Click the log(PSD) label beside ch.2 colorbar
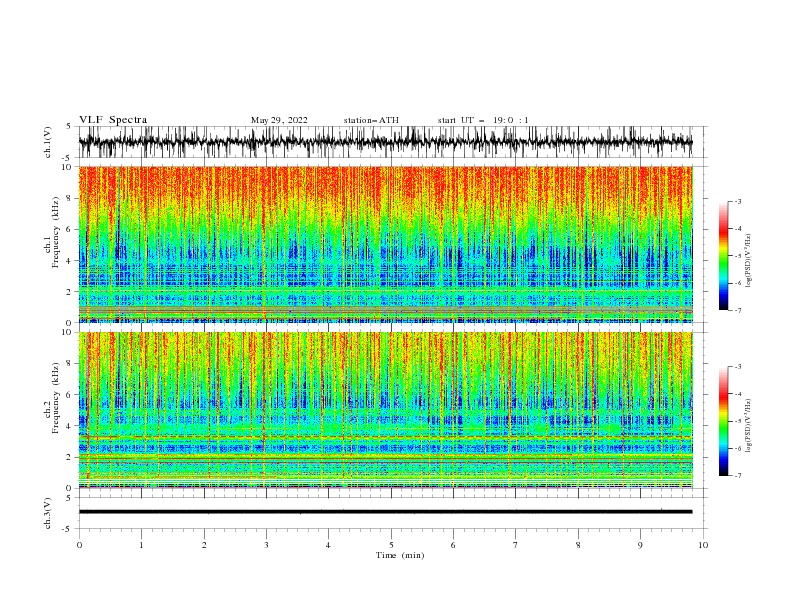The height and width of the screenshot is (612, 792). 749,426
